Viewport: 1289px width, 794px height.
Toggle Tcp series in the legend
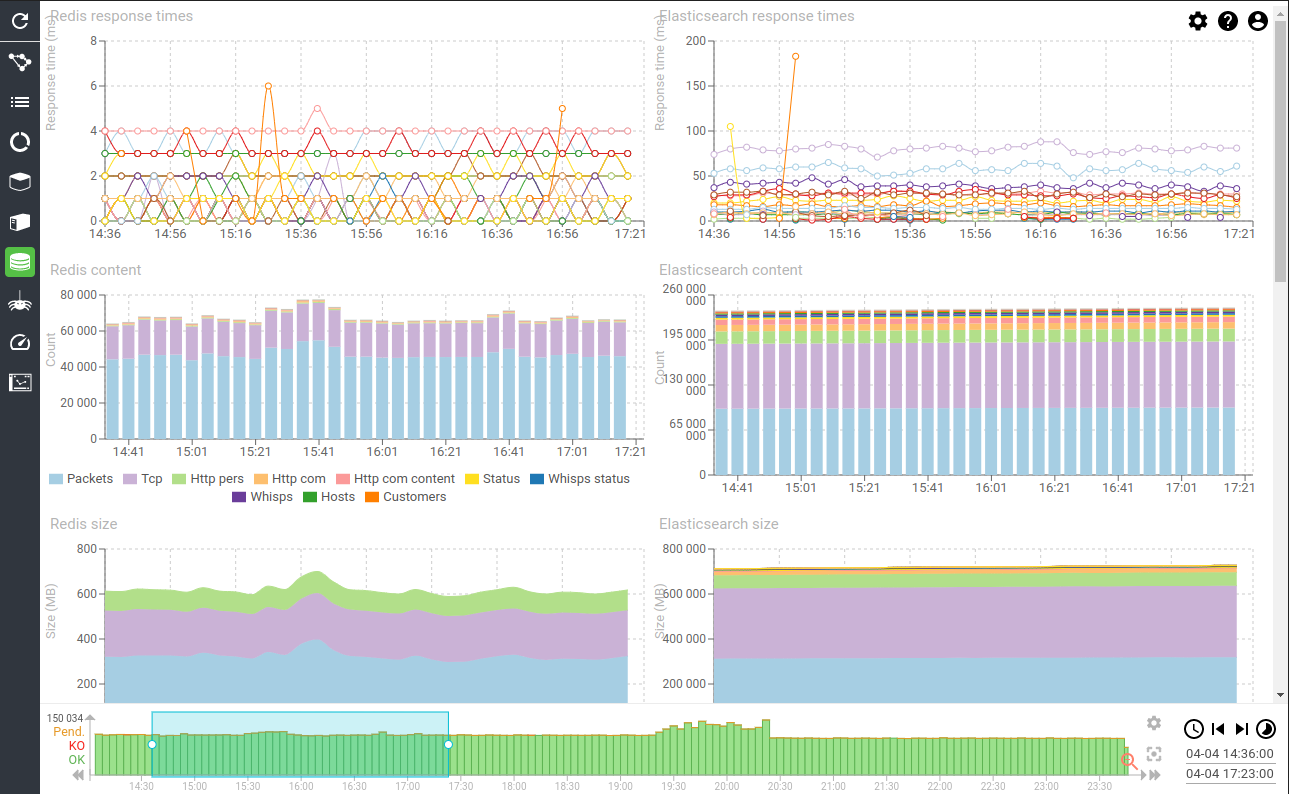tap(142, 479)
